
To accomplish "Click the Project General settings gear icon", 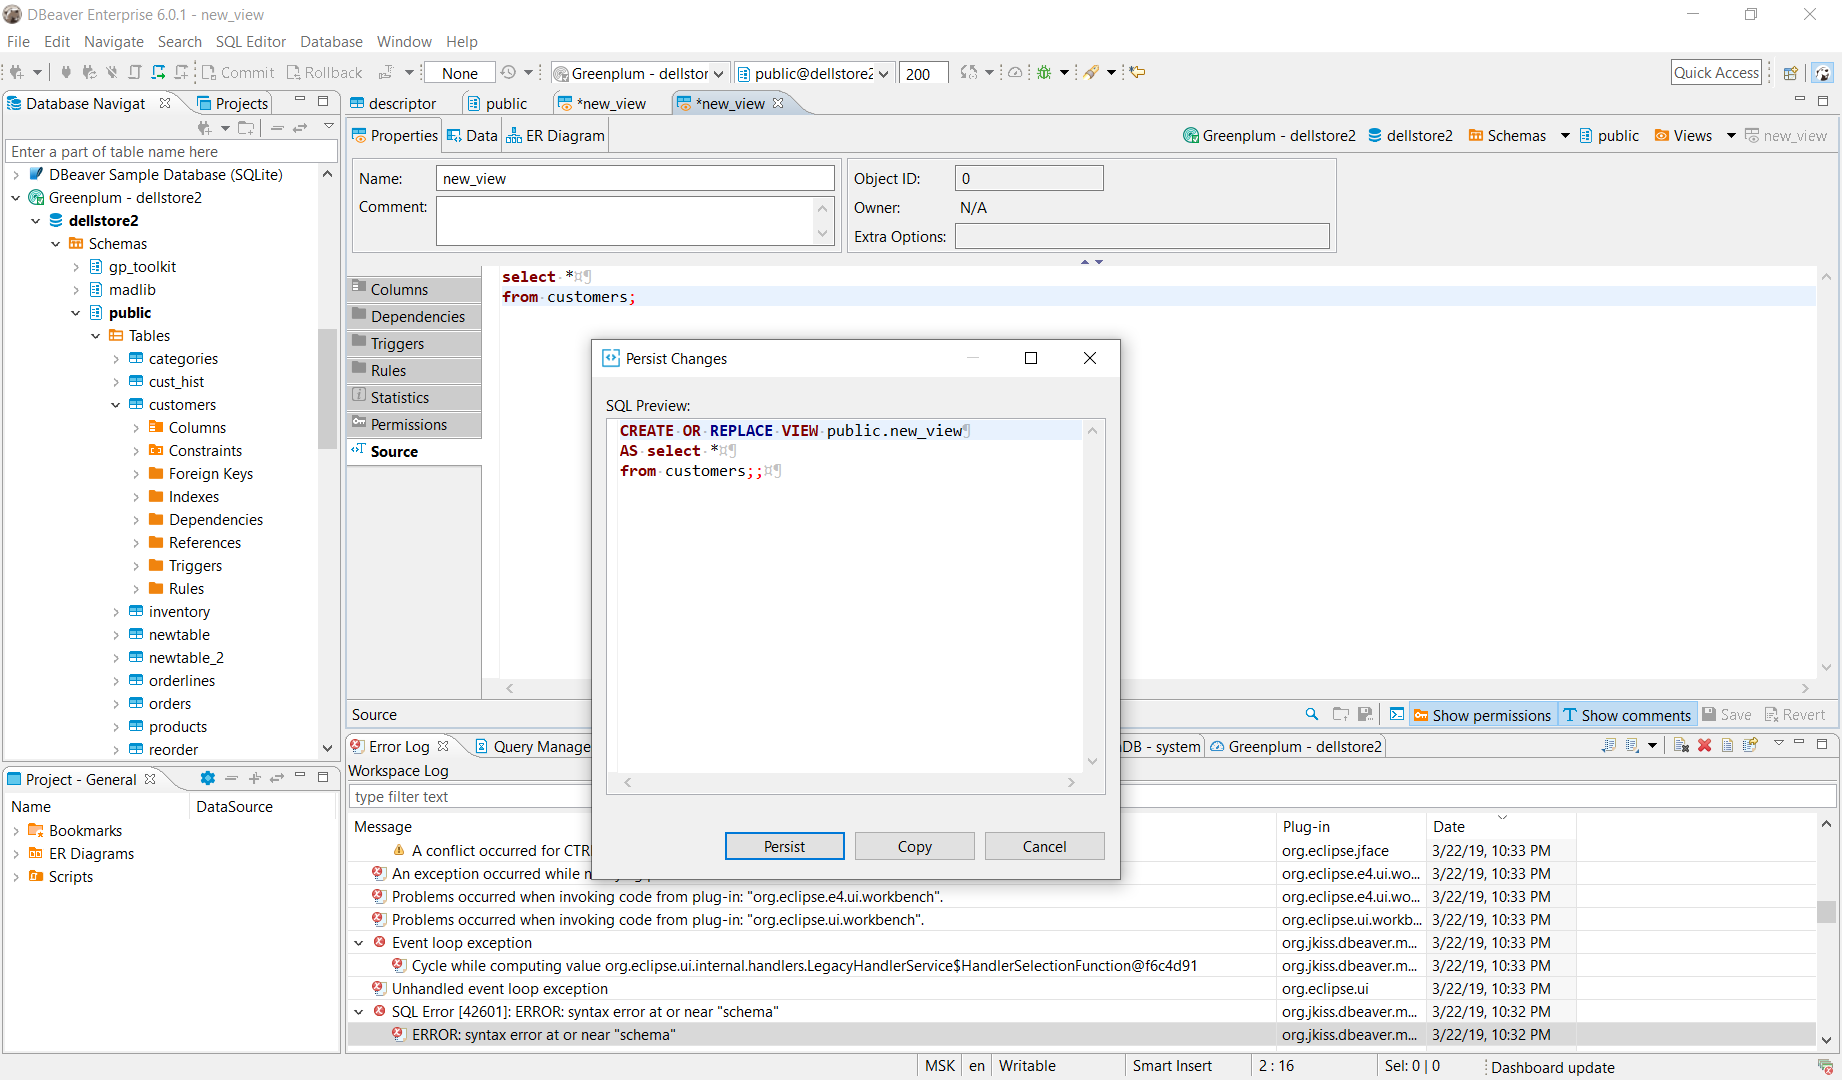I will [207, 778].
